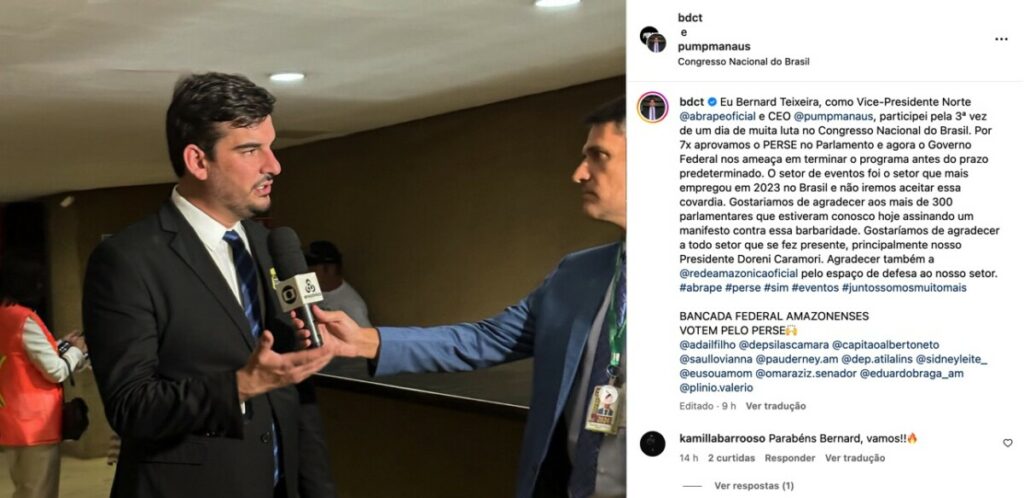Reply to kamillabarrooso with Responder
The image size is (1024, 498).
(790, 458)
